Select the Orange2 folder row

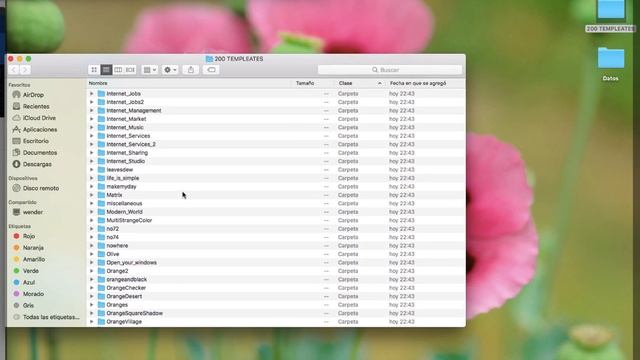click(x=276, y=271)
